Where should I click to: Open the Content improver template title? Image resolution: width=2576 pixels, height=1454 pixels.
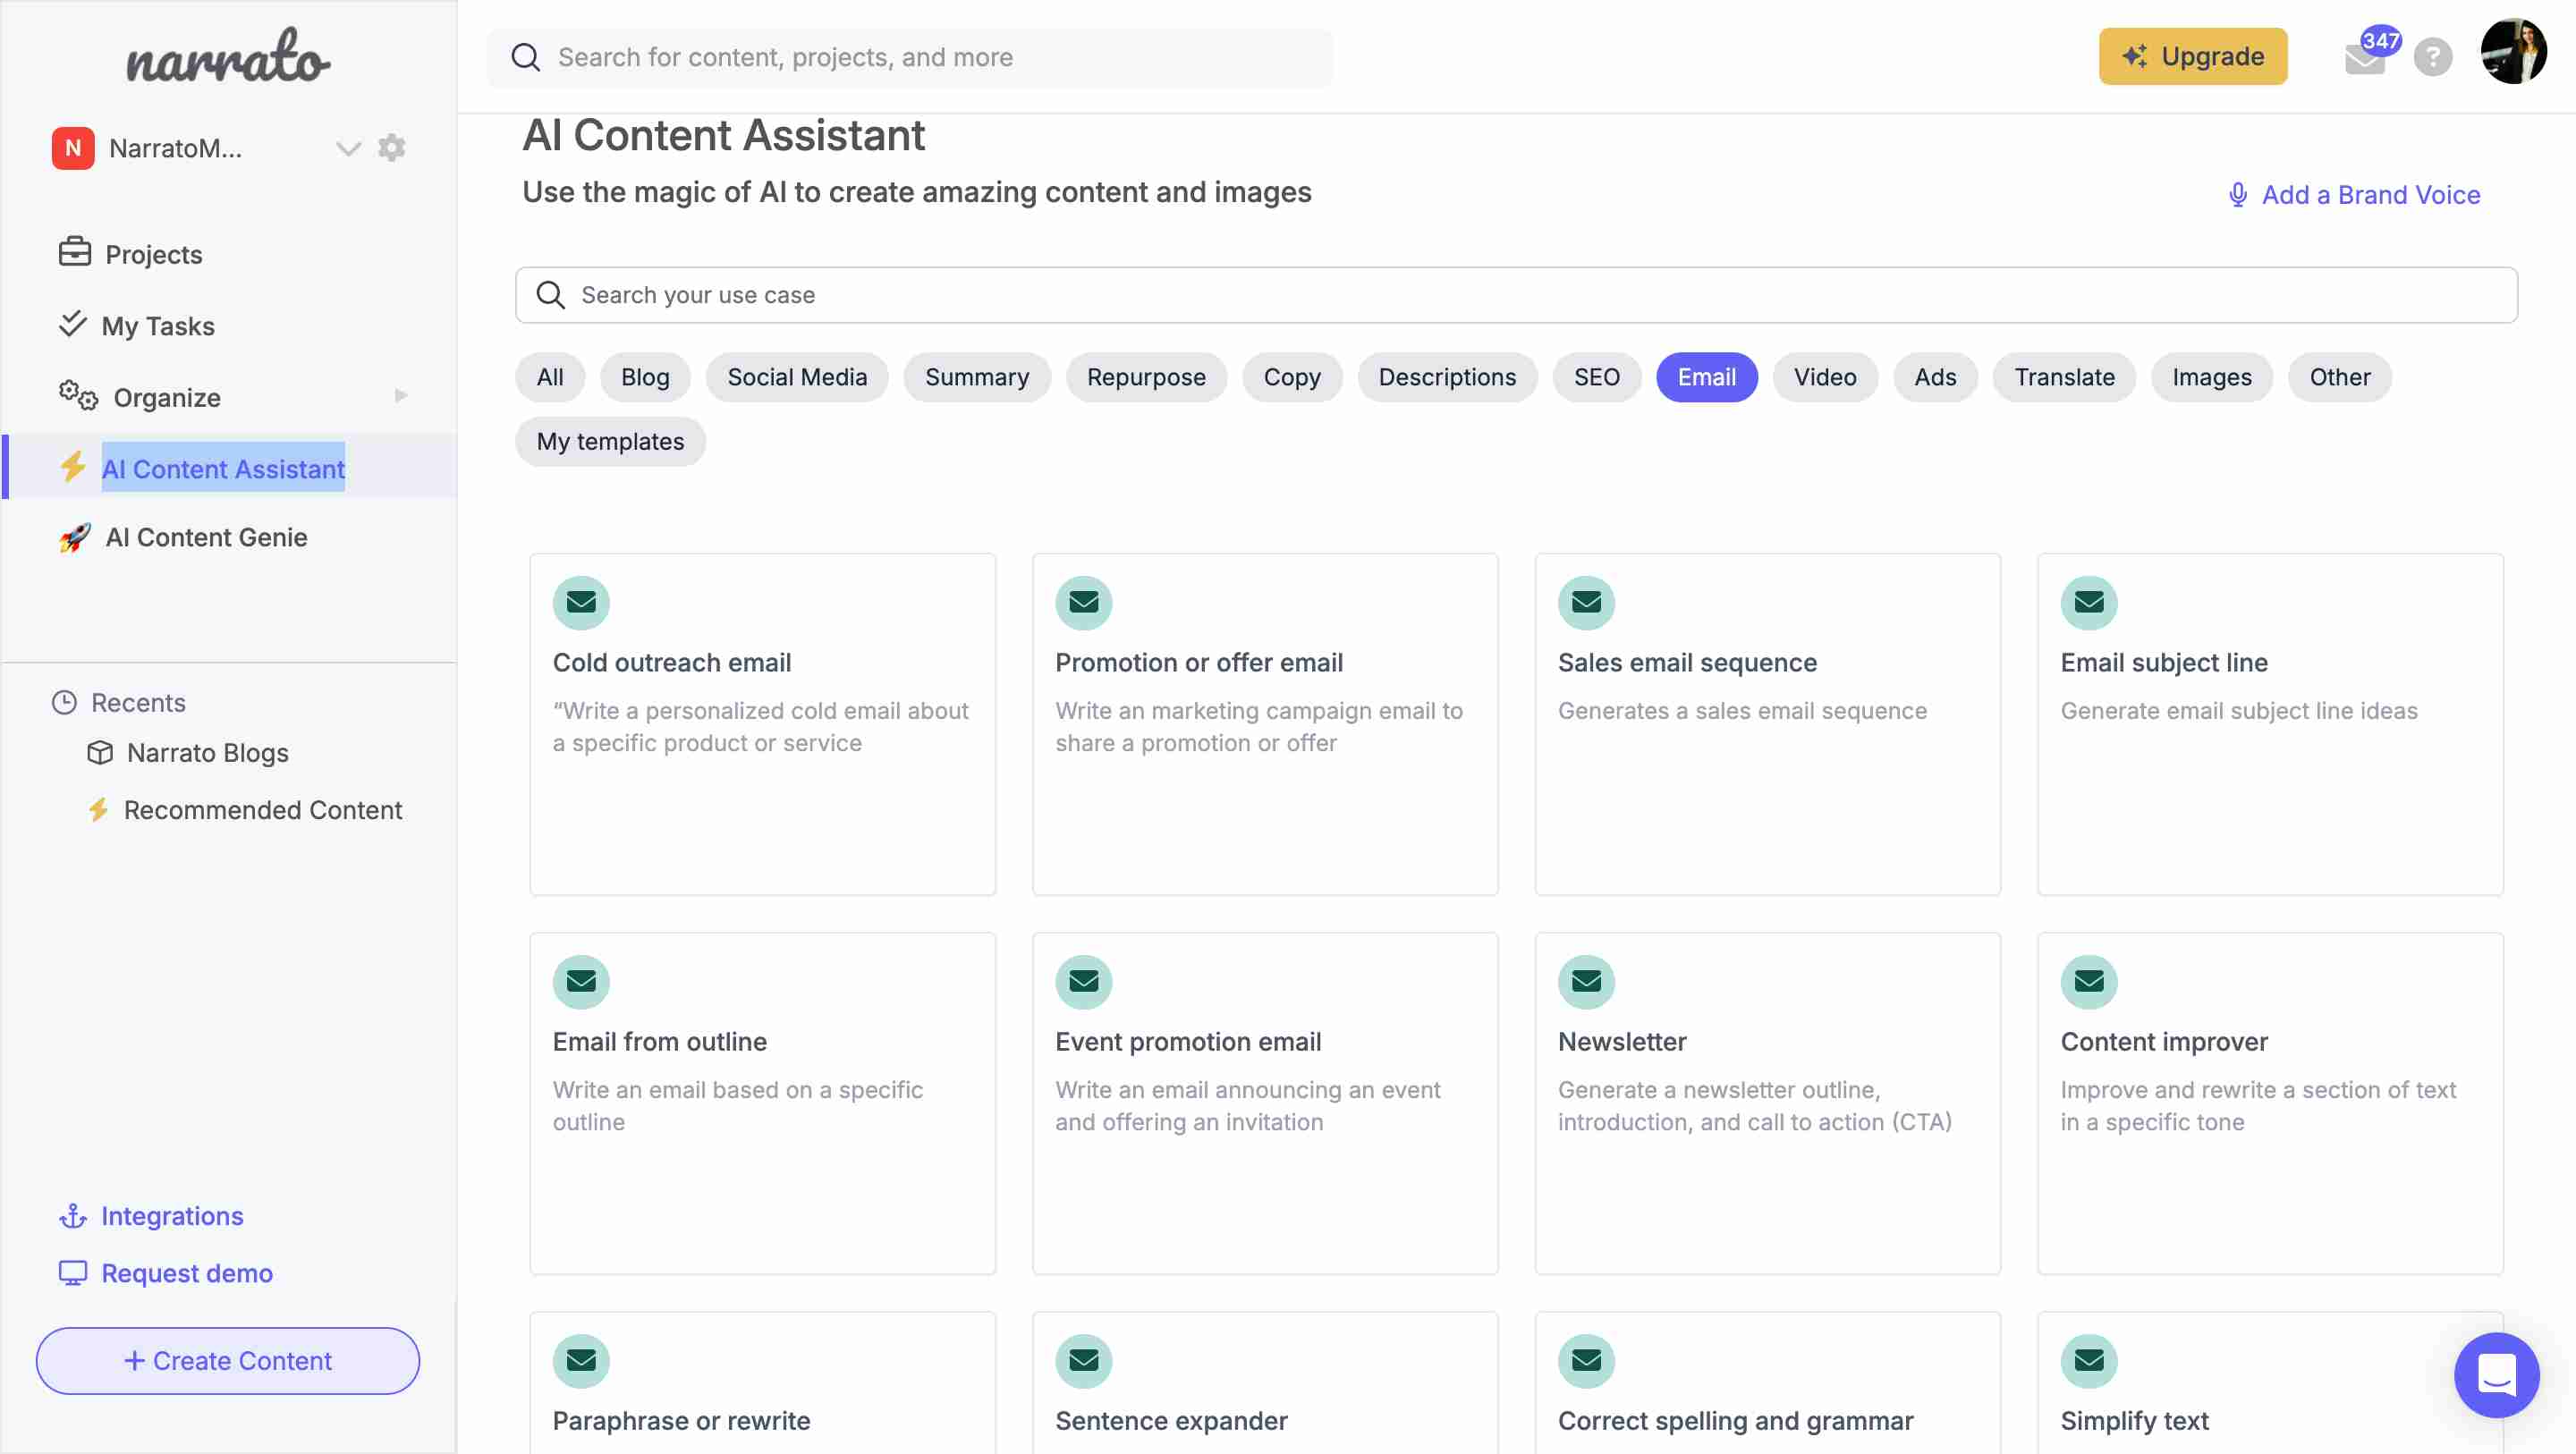tap(2164, 1041)
